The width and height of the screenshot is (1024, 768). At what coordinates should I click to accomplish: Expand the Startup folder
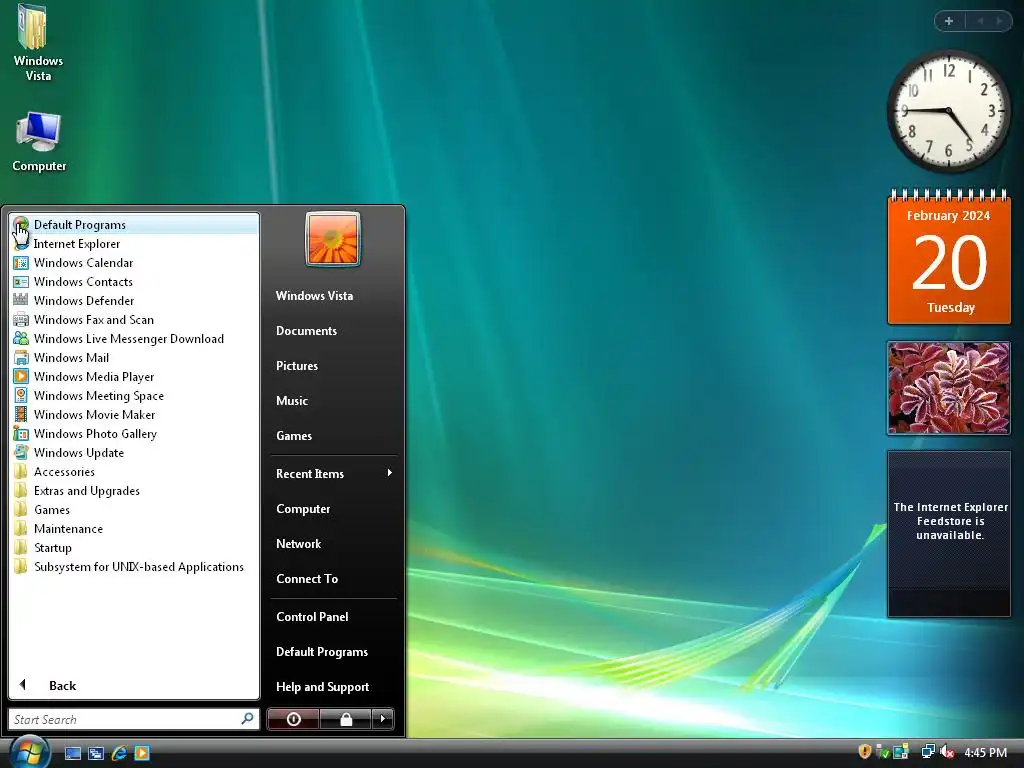tap(135, 547)
